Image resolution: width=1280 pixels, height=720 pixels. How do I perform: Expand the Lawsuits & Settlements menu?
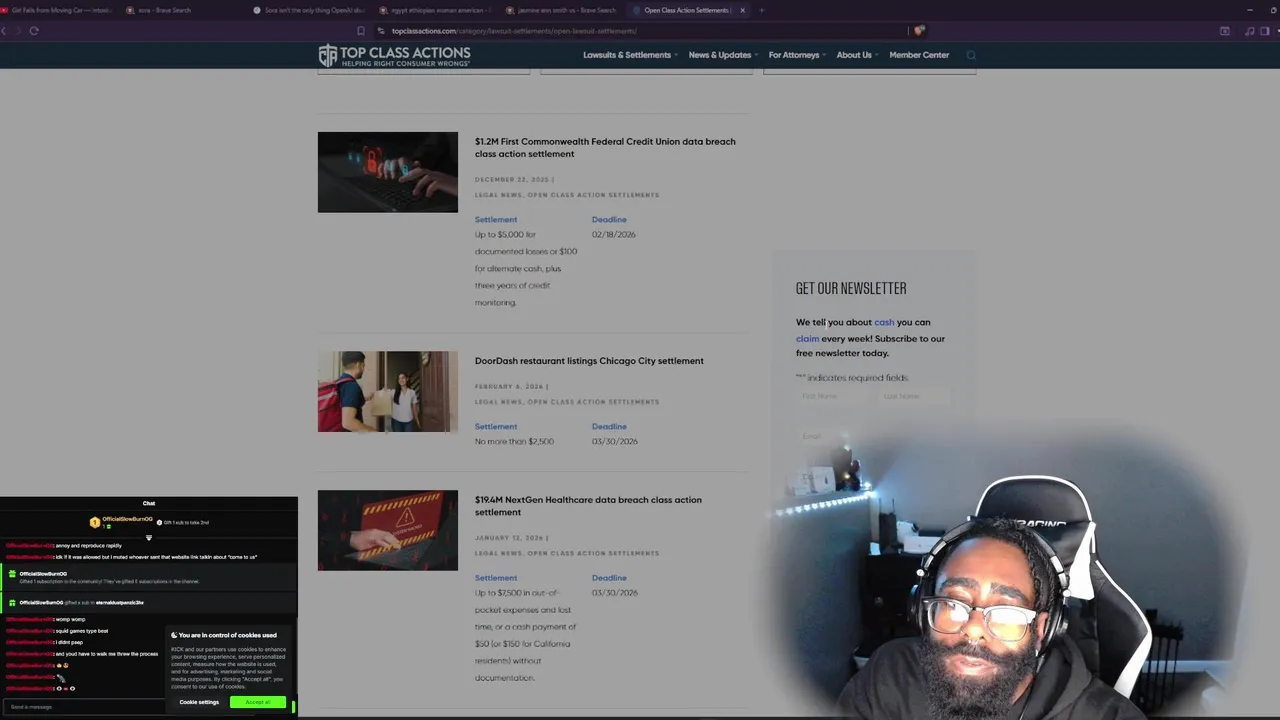point(630,55)
